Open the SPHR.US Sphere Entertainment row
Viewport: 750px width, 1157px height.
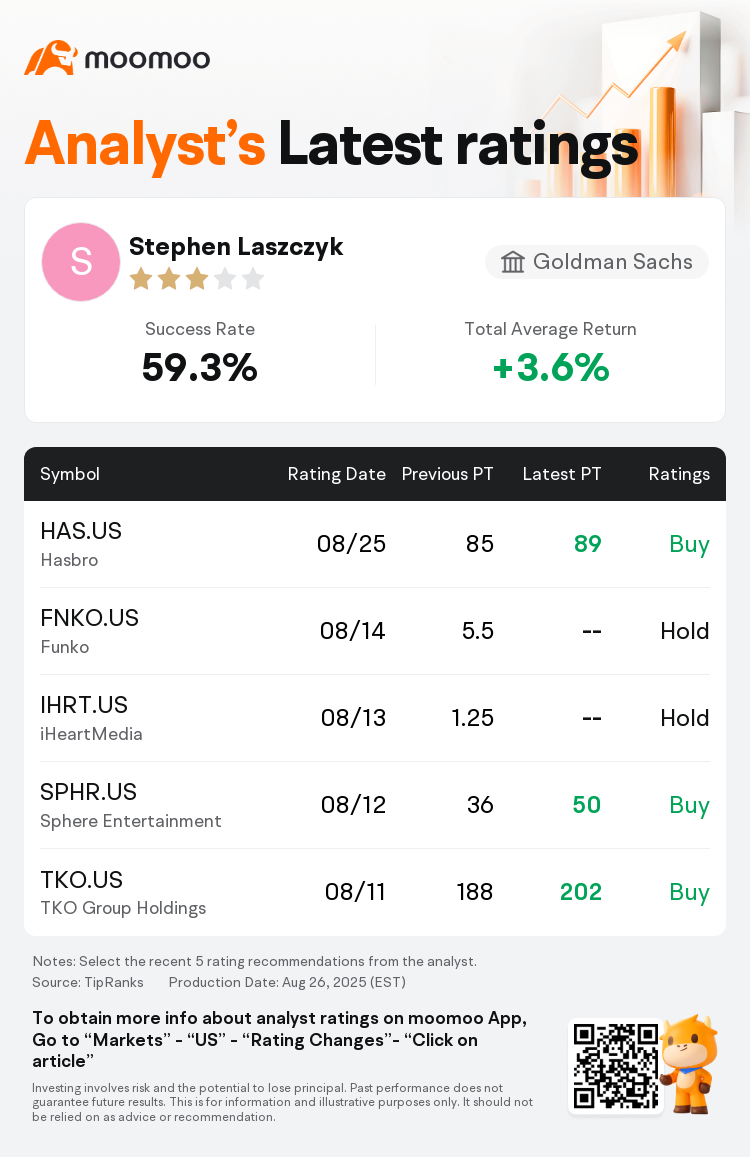[375, 805]
